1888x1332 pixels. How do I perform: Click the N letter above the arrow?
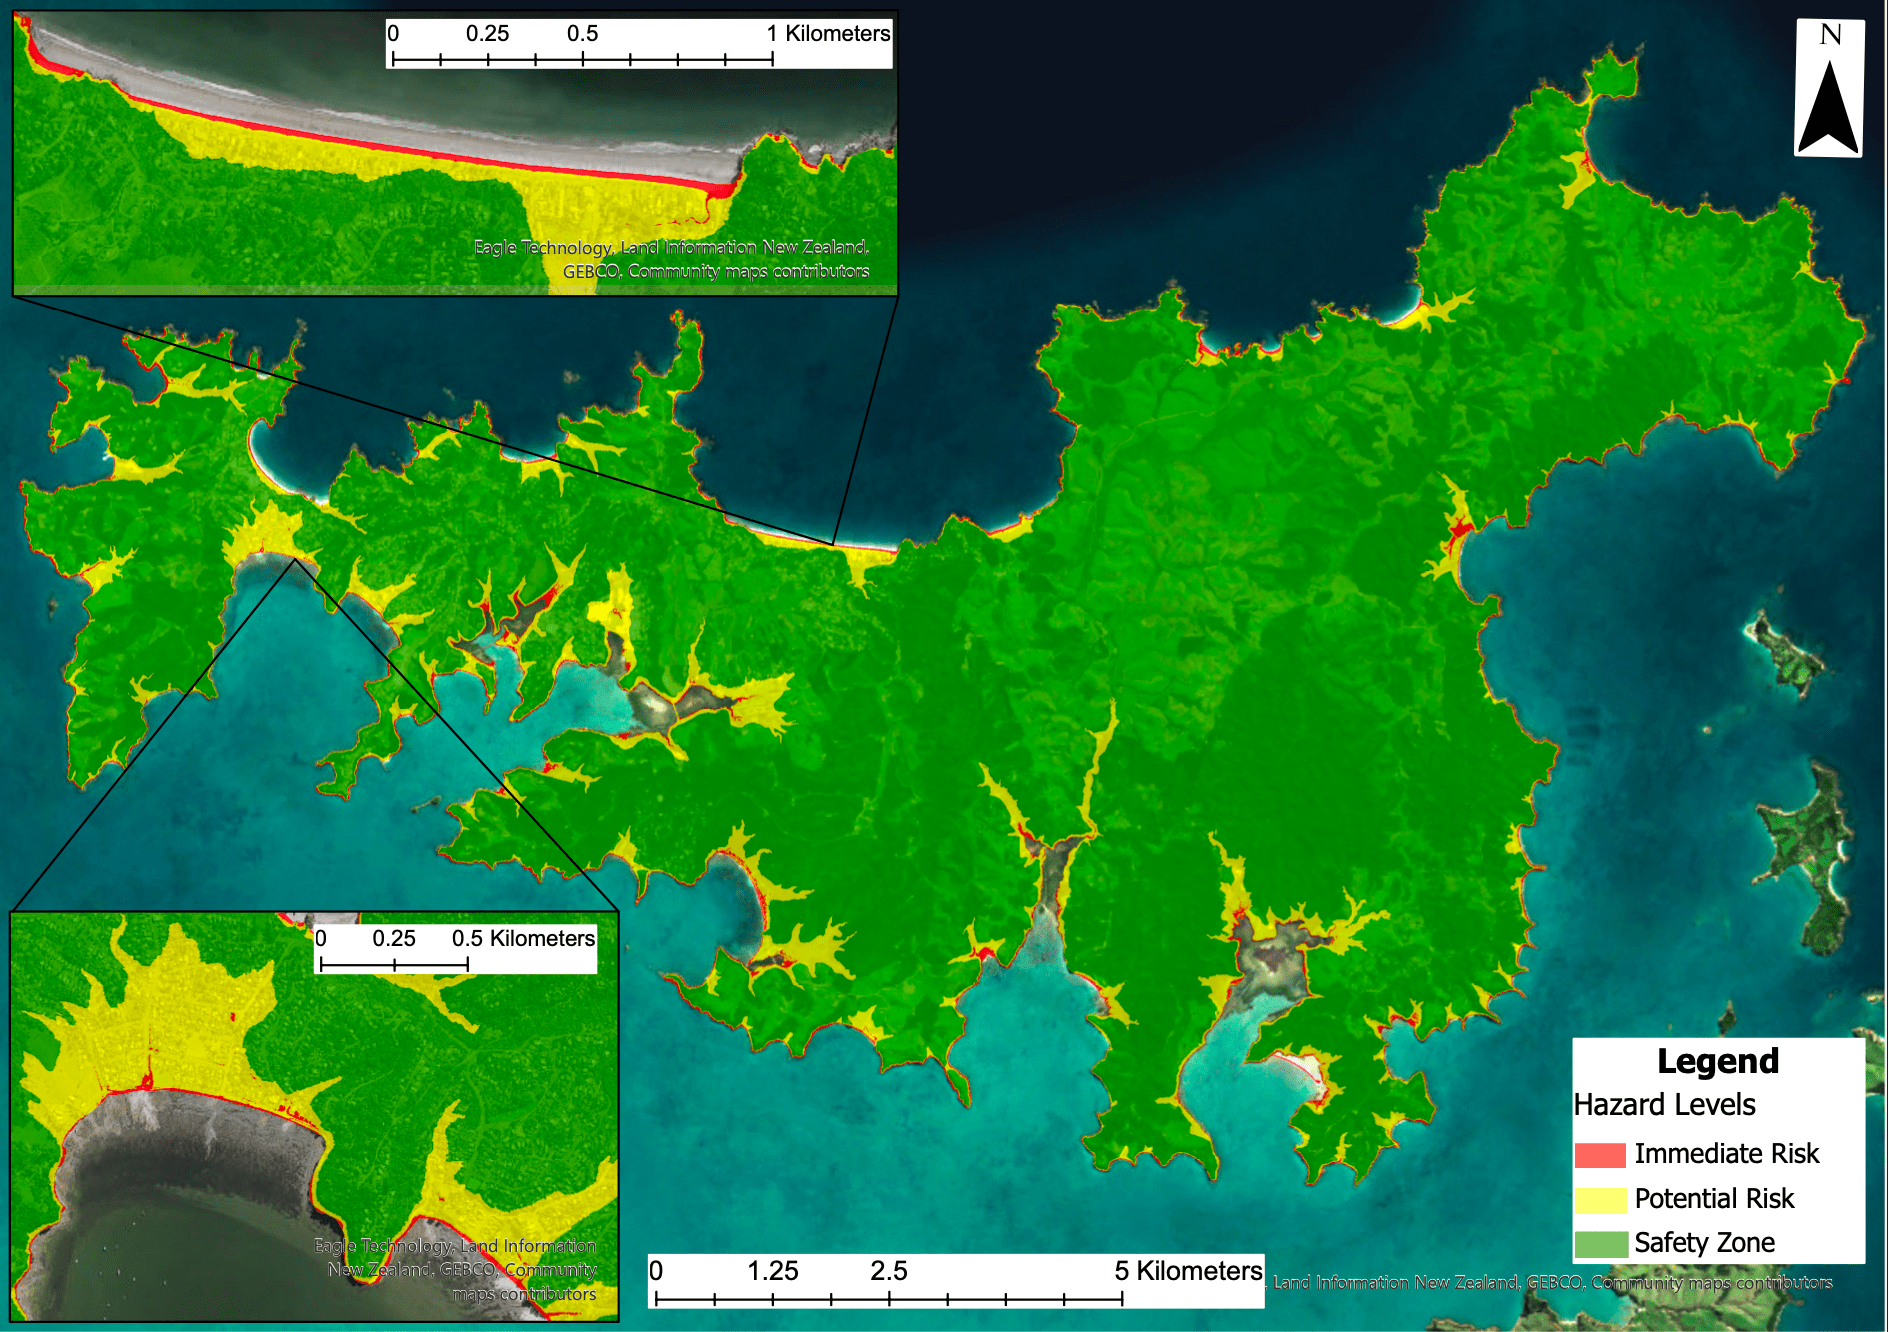[1830, 35]
